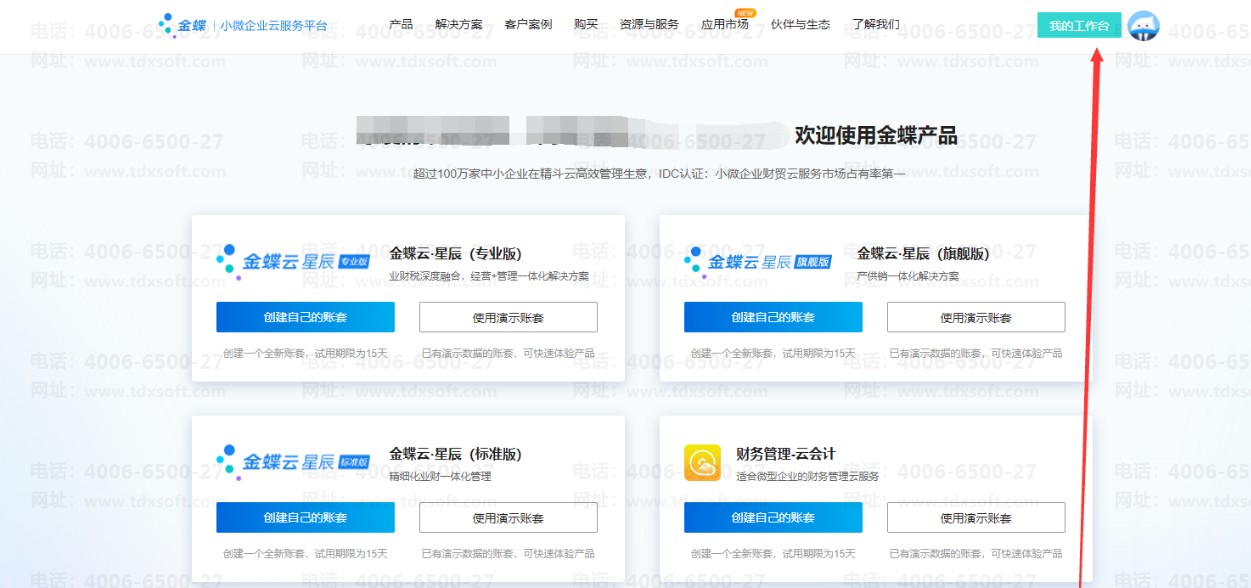Expand the 伙伴与生态 menu
This screenshot has height=588, width=1251.
800,24
